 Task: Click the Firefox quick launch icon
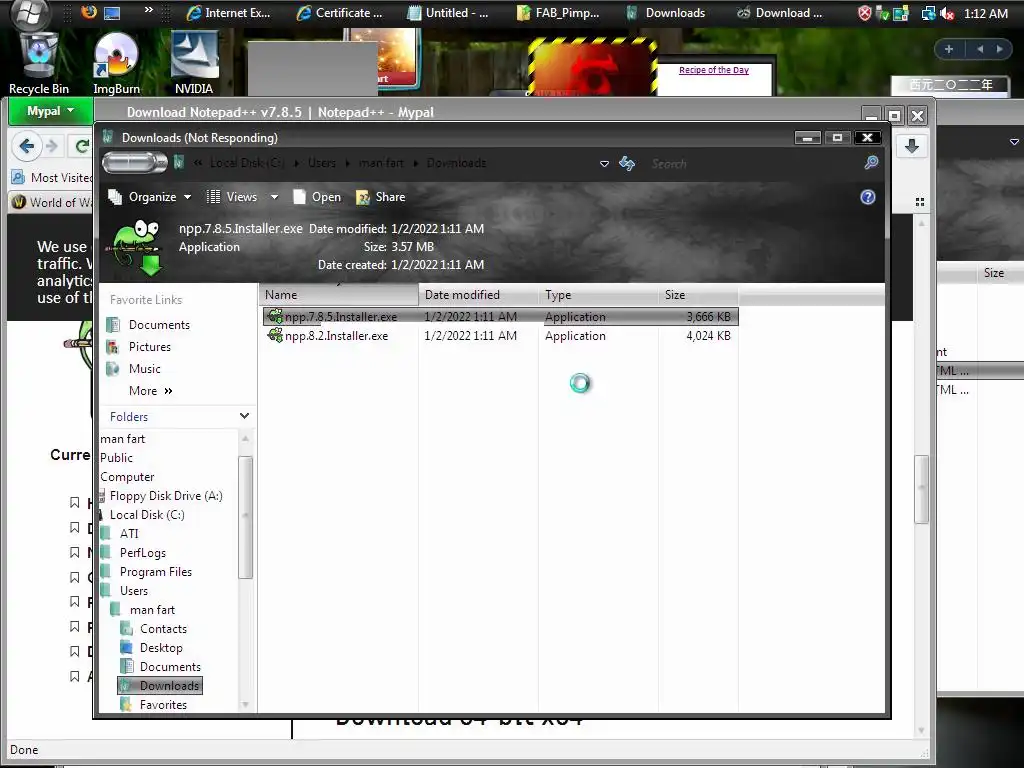[x=88, y=12]
